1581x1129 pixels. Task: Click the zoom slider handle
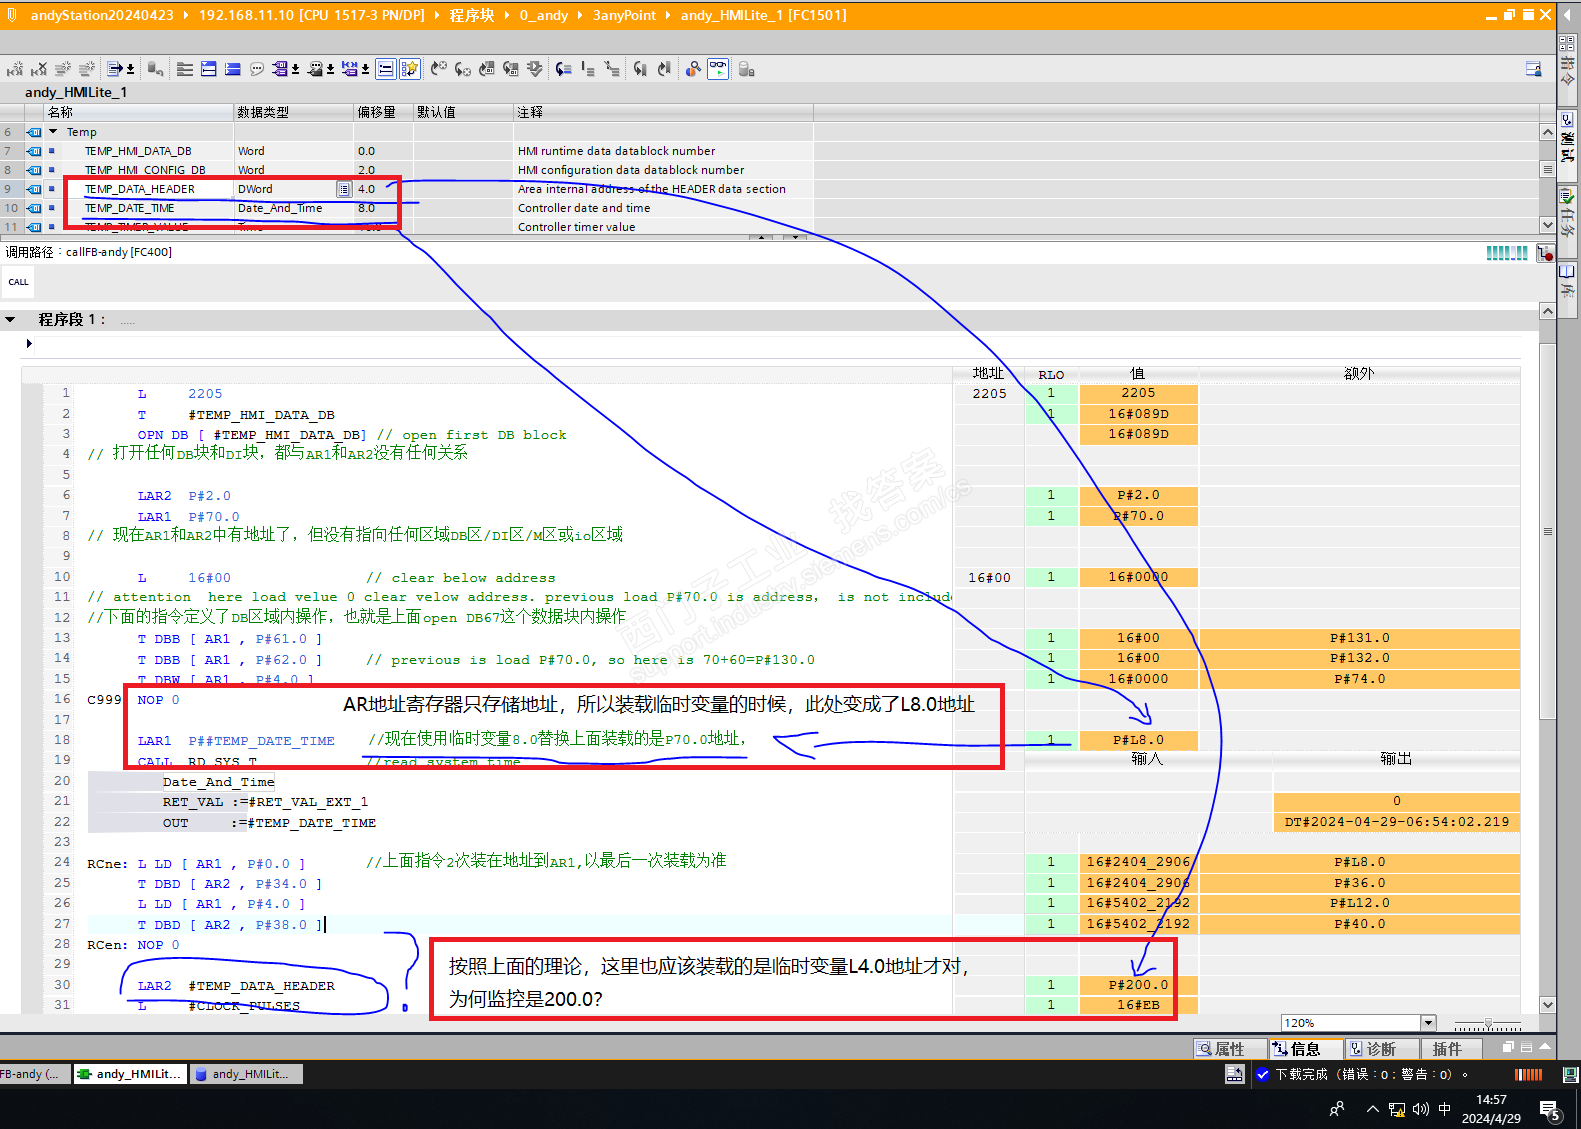(1488, 1024)
